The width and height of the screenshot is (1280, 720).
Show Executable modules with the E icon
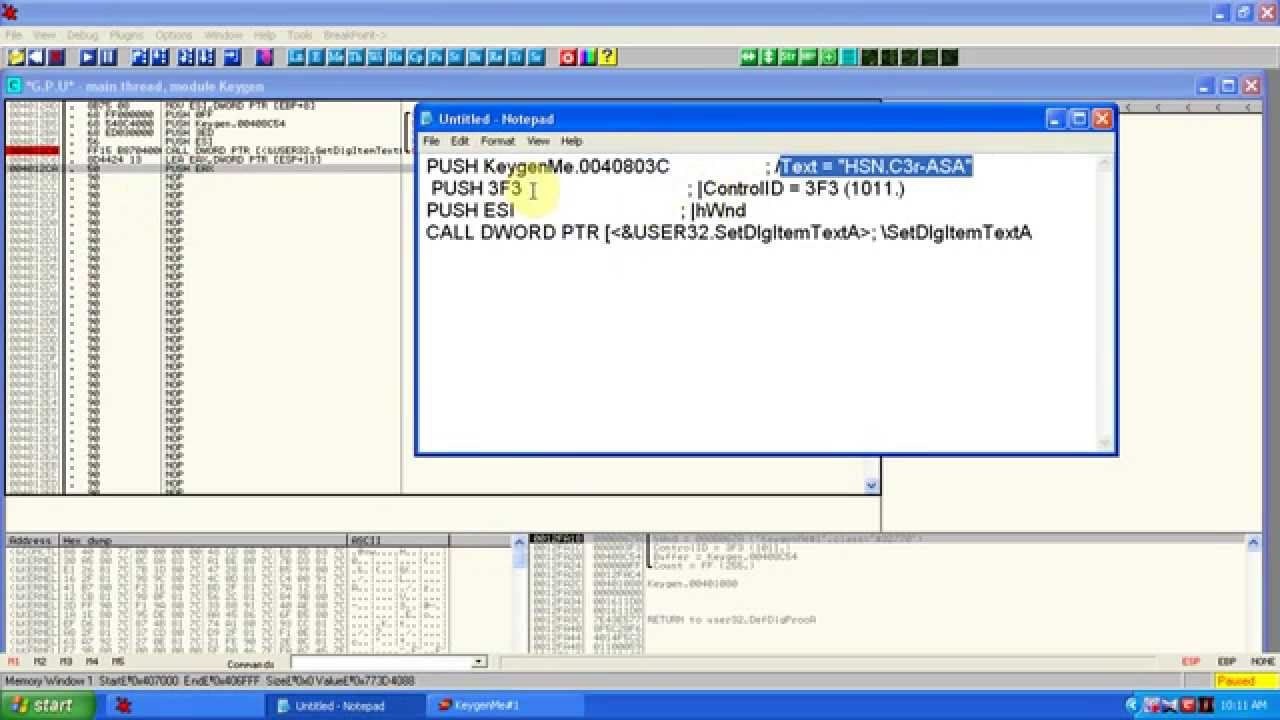click(x=316, y=57)
